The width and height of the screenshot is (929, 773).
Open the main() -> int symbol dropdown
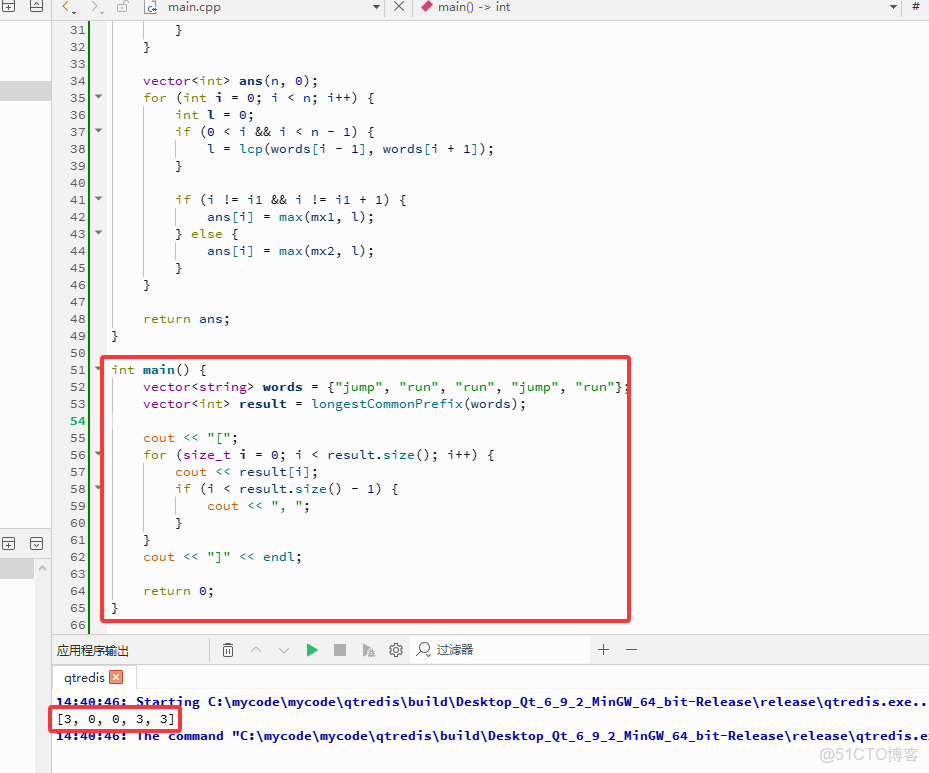click(893, 7)
